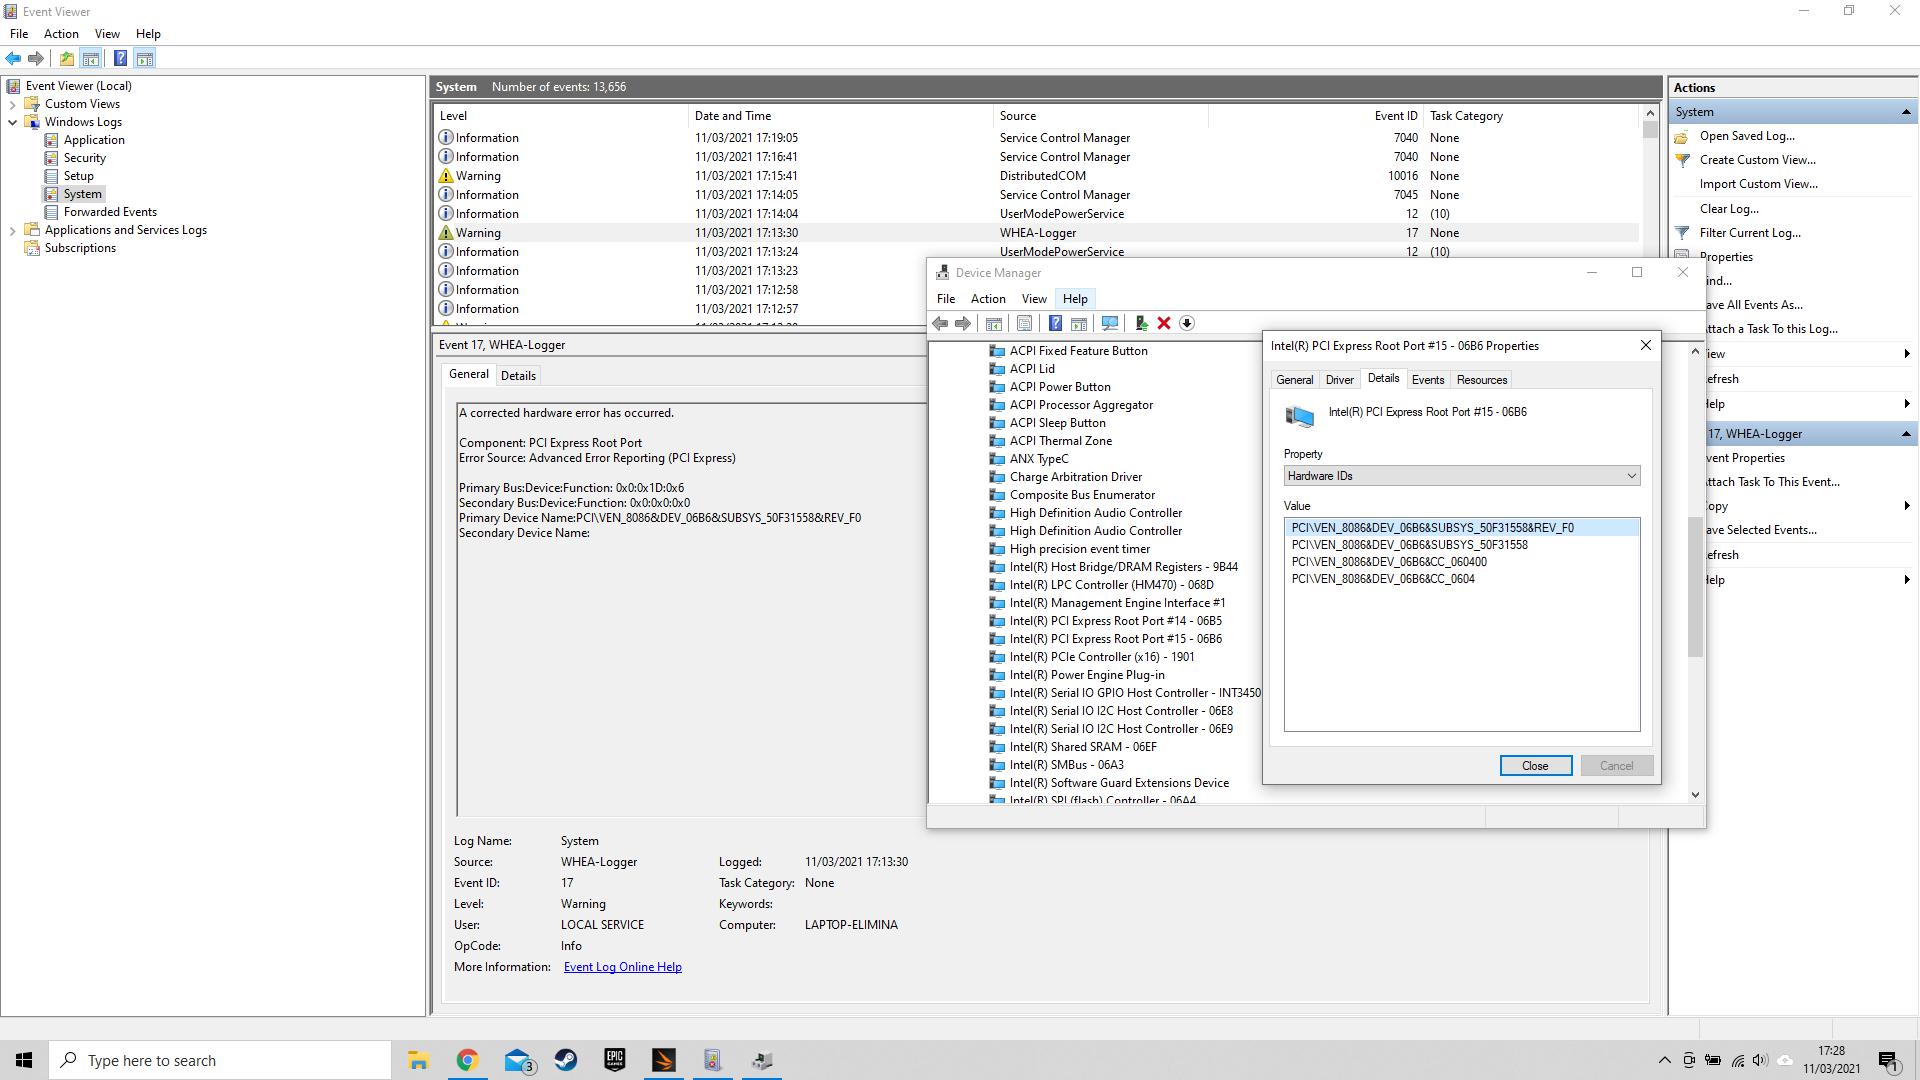
Task: Show hidden system tray icons
Action: [1664, 1061]
